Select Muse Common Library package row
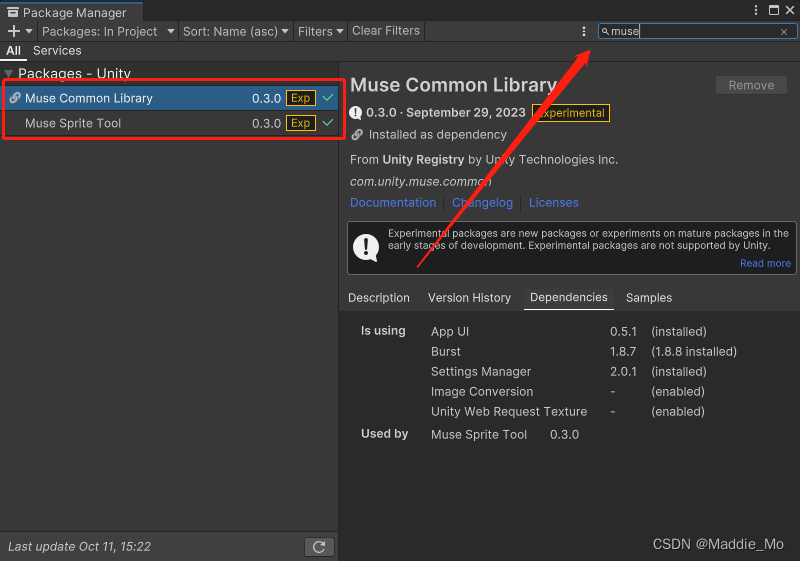Screen dimensions: 800x561 [x=171, y=98]
